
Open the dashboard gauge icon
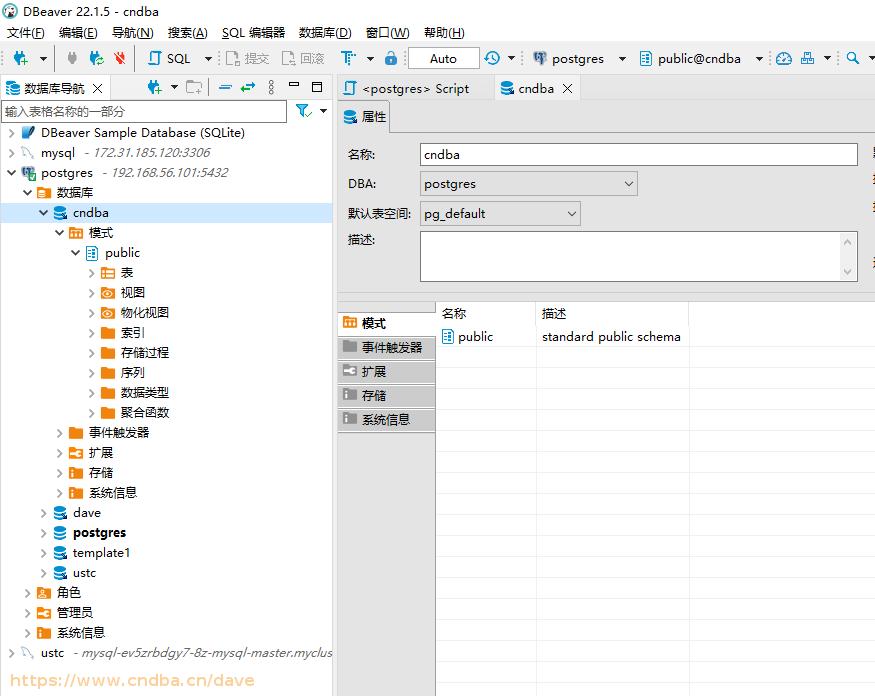click(783, 58)
